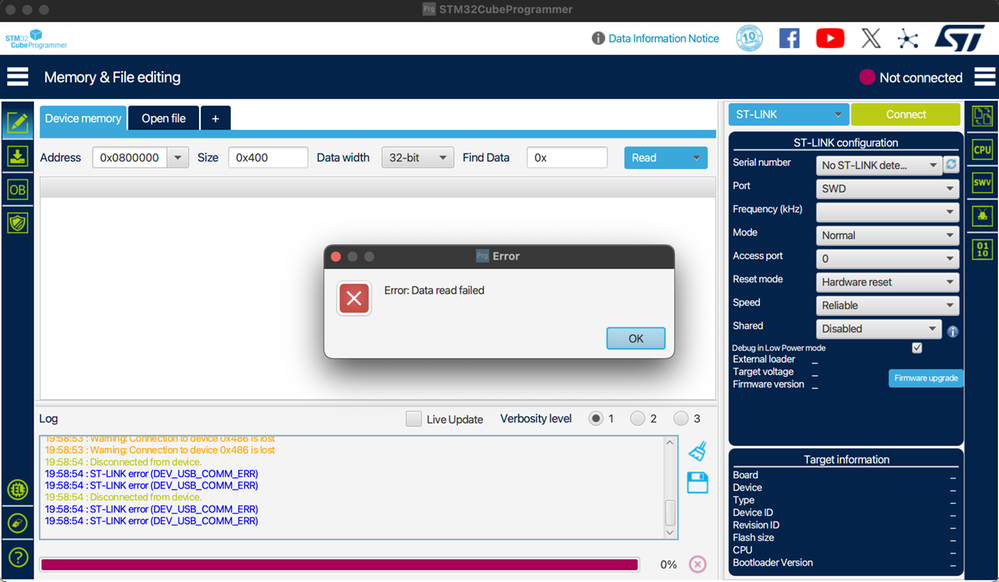Expand the Address dropdown arrow
Viewport: 999px width, 582px height.
(178, 157)
